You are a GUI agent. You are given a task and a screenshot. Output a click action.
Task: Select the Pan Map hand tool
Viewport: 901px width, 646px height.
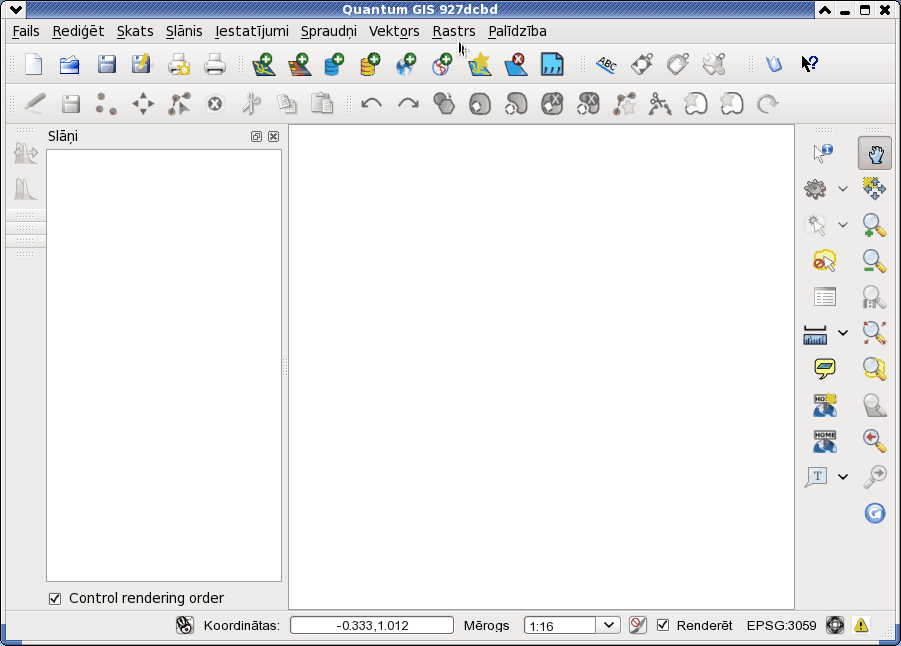coord(875,153)
